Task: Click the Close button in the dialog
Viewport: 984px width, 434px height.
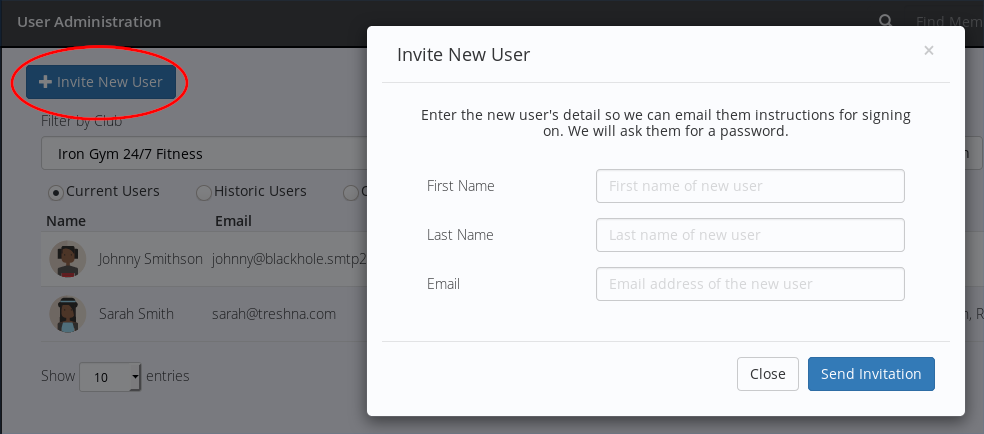Action: coord(767,374)
